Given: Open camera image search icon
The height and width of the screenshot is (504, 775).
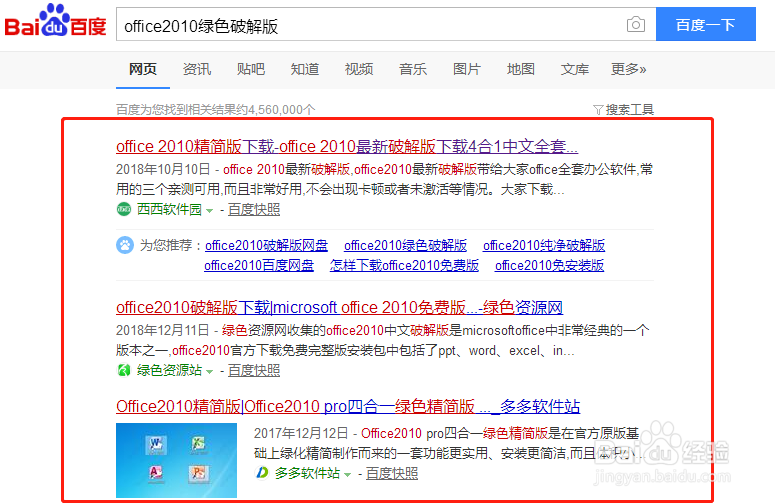Looking at the screenshot, I should click(x=636, y=24).
